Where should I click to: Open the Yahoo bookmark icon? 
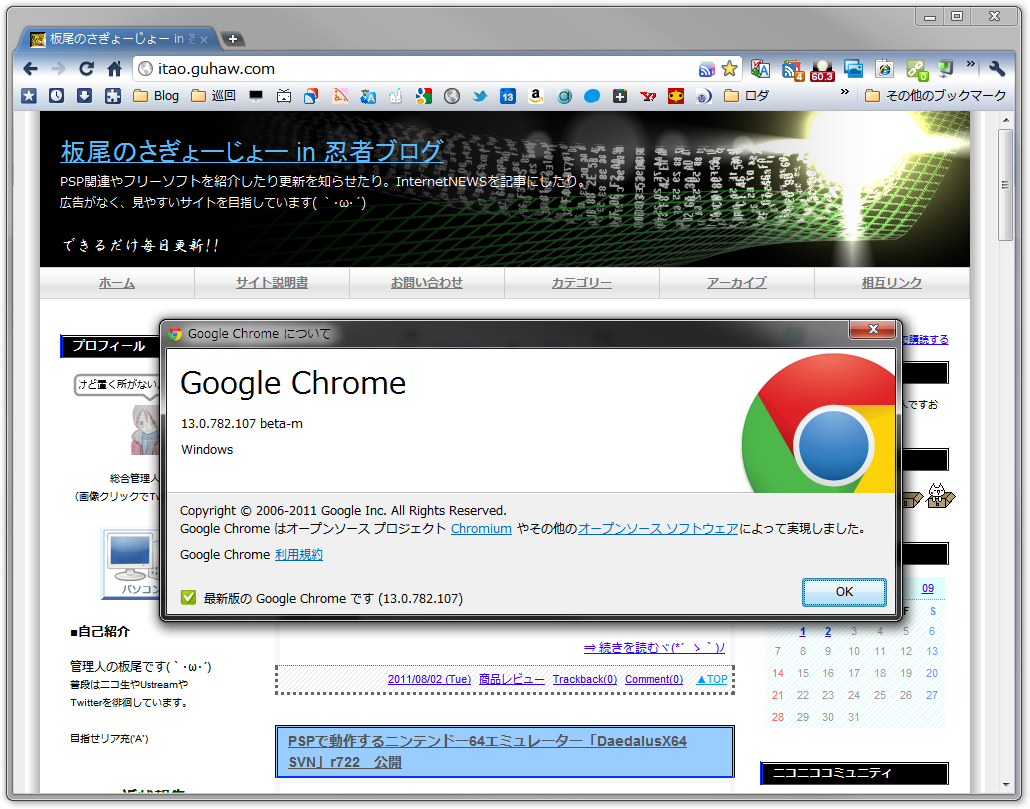click(648, 97)
